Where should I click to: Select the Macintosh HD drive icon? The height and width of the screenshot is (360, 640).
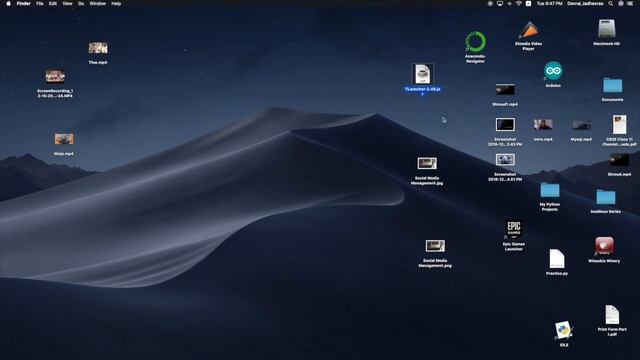click(x=607, y=29)
